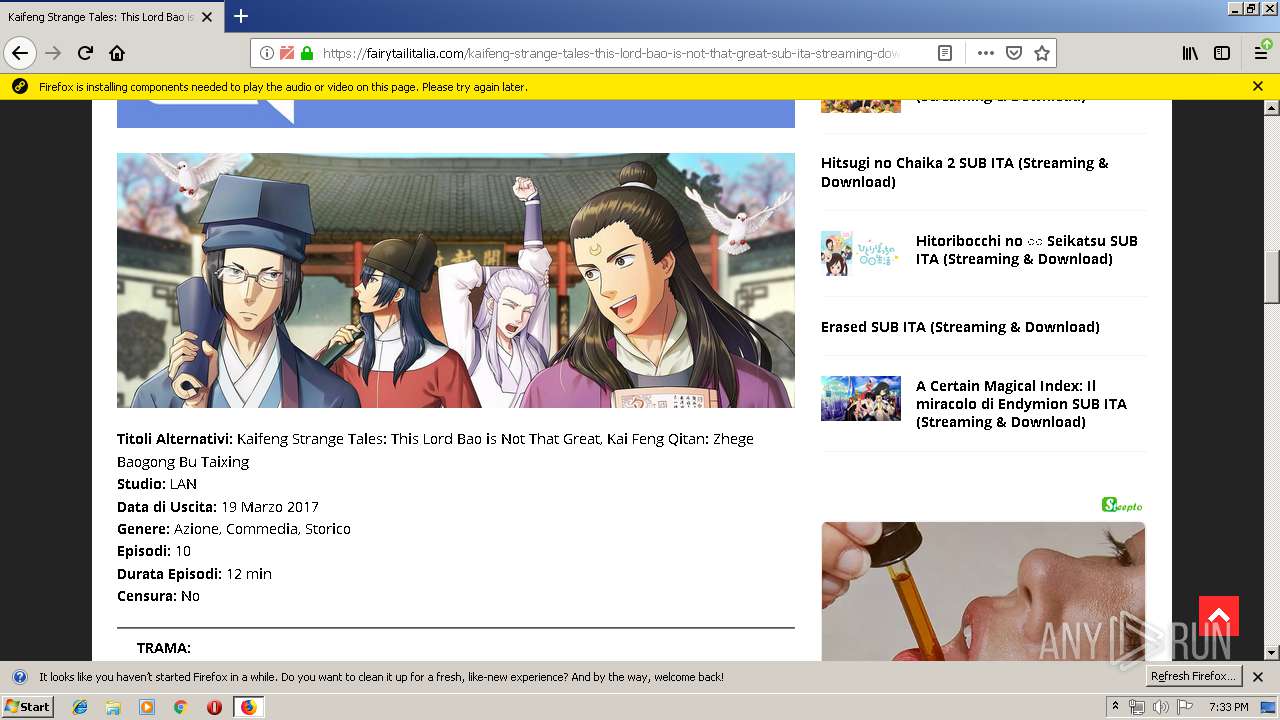Viewport: 1280px width, 720px height.
Task: Click the page scrollbar down arrow
Action: [1272, 653]
